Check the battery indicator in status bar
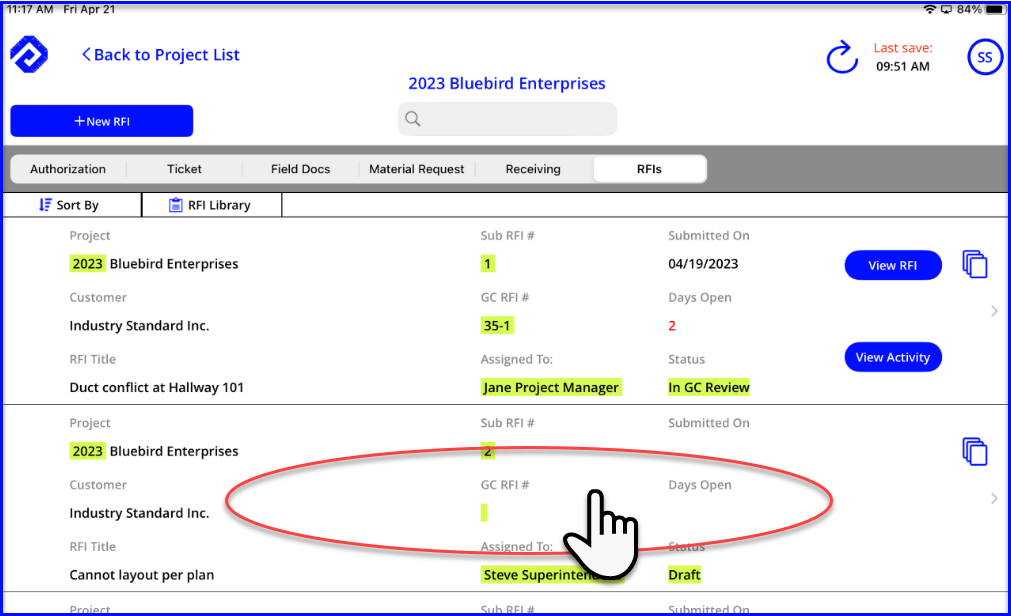The height and width of the screenshot is (616, 1011). [994, 9]
